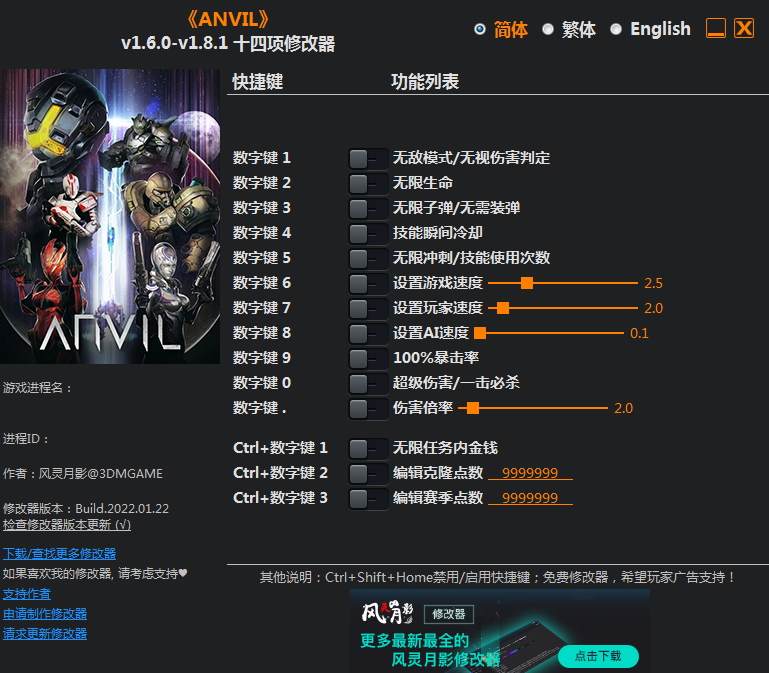Click the Ctrl+数字键 1 hotkey label
Image resolution: width=769 pixels, height=673 pixels.
(280, 448)
